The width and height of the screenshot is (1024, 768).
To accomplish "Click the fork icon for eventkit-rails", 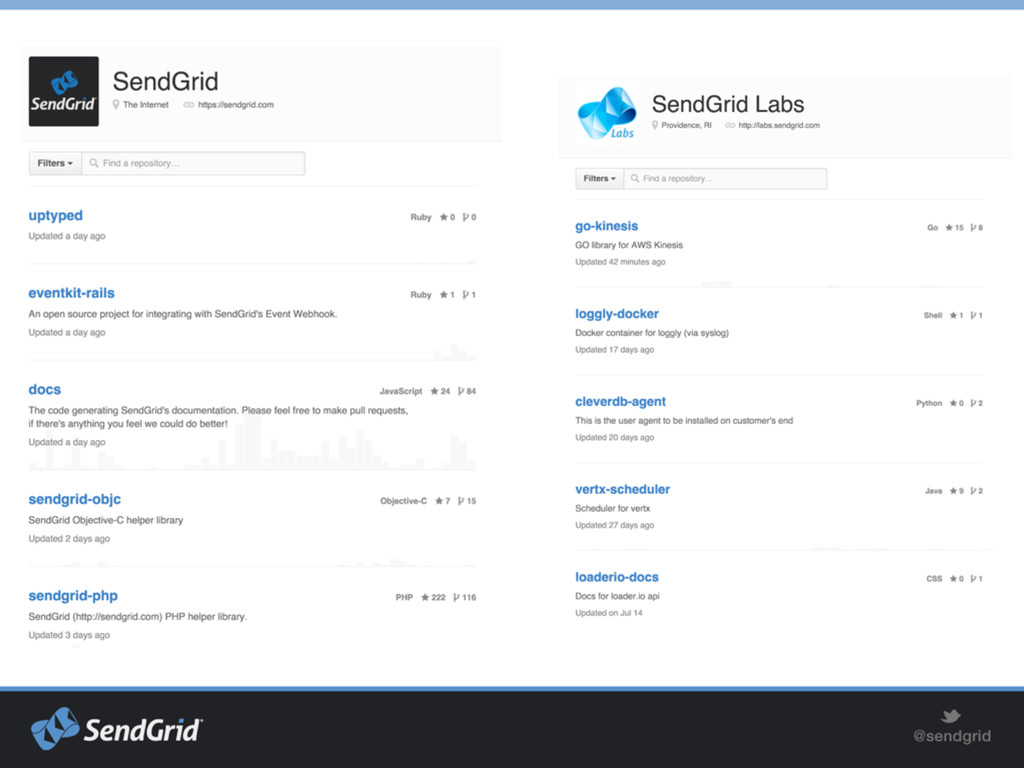I will pos(466,295).
